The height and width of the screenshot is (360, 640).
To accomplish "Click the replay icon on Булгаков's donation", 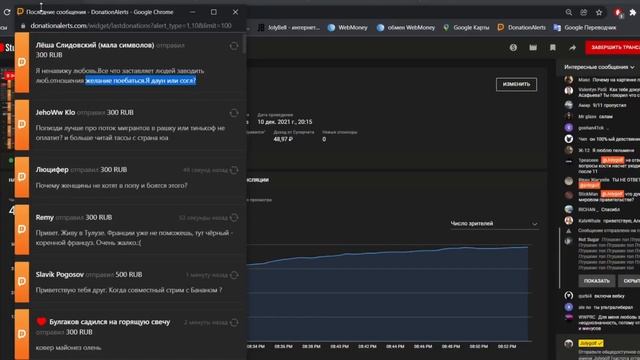I will tap(234, 322).
